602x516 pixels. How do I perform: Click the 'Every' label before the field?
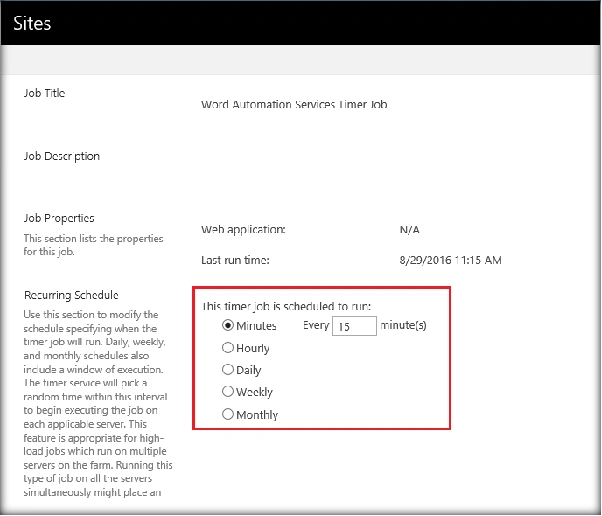pos(316,326)
